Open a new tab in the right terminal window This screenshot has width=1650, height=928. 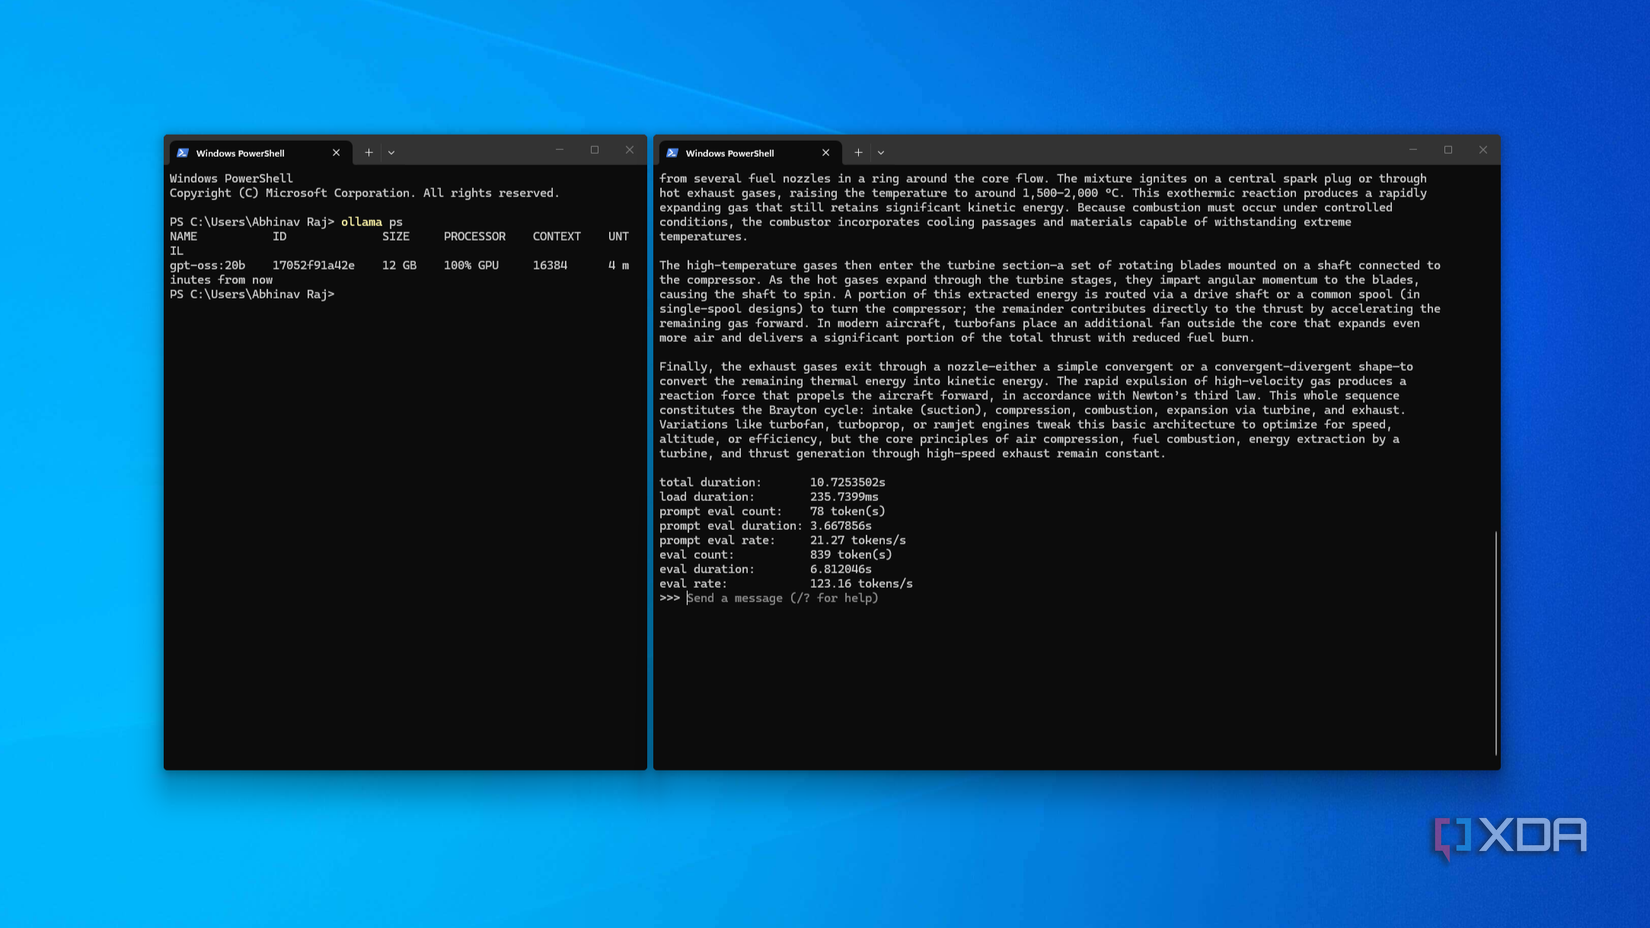pyautogui.click(x=858, y=153)
